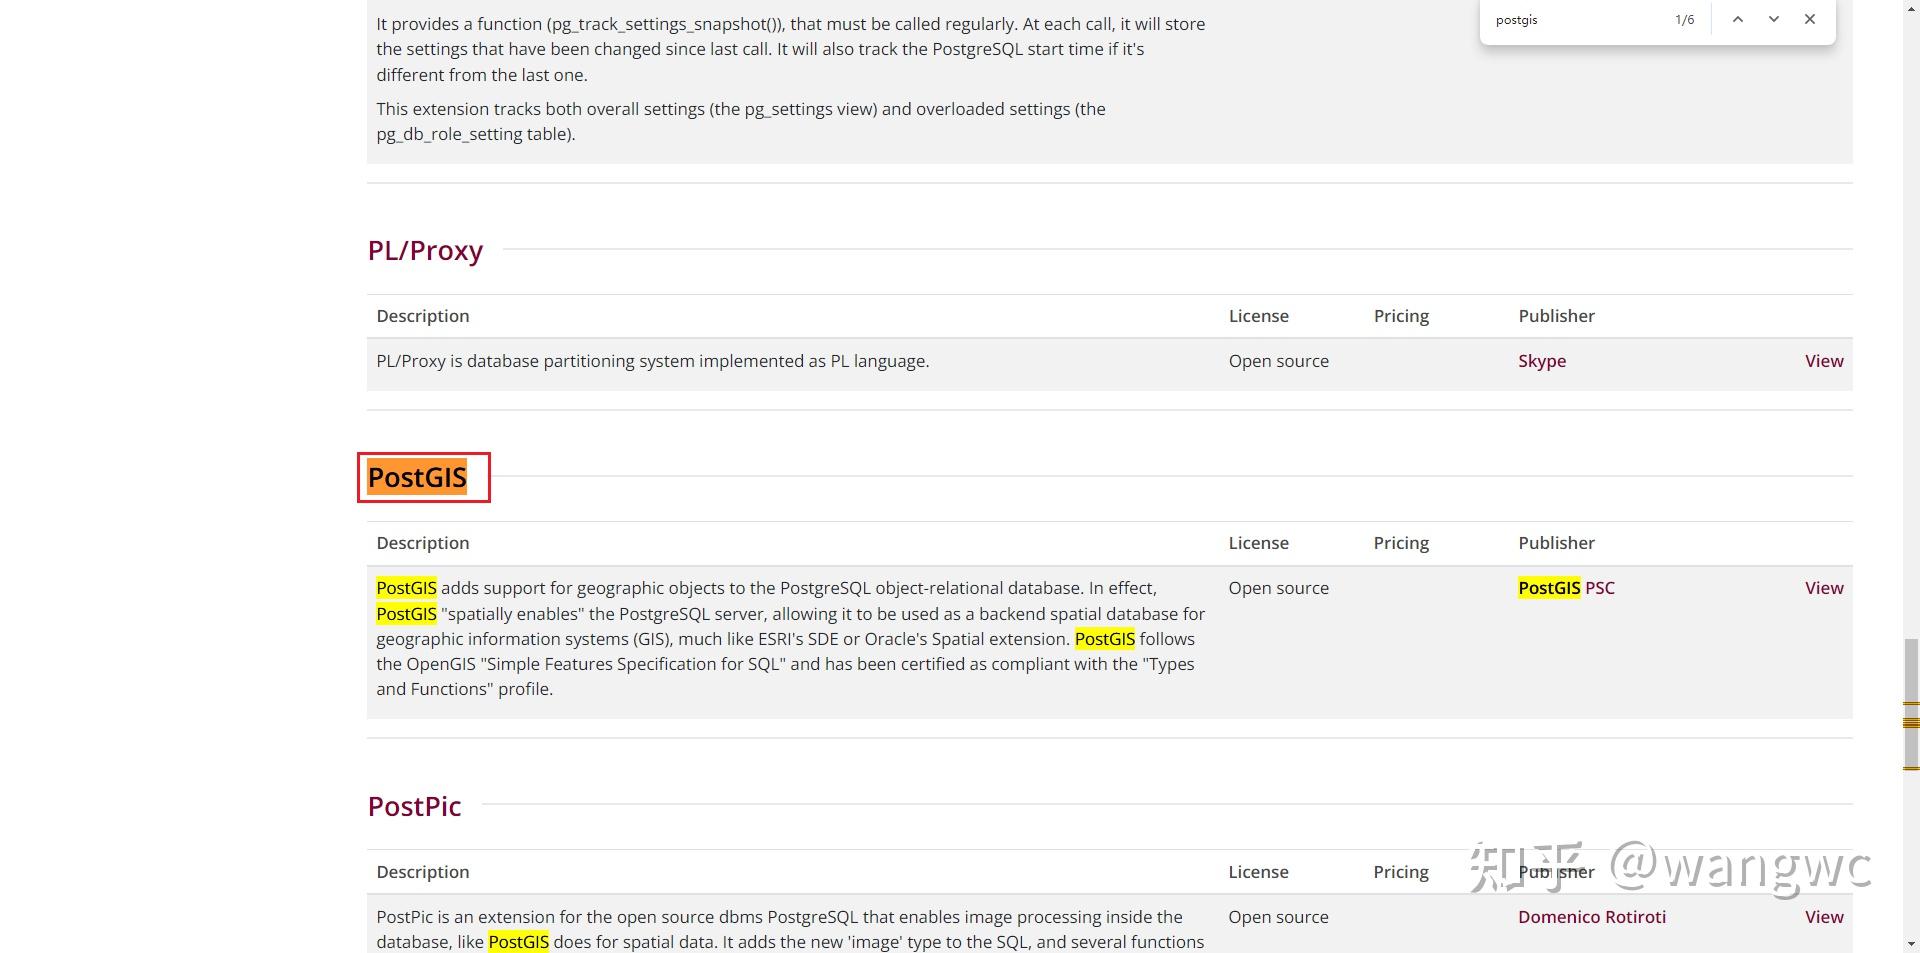
Task: Go to previous find result arrow
Action: [x=1738, y=19]
